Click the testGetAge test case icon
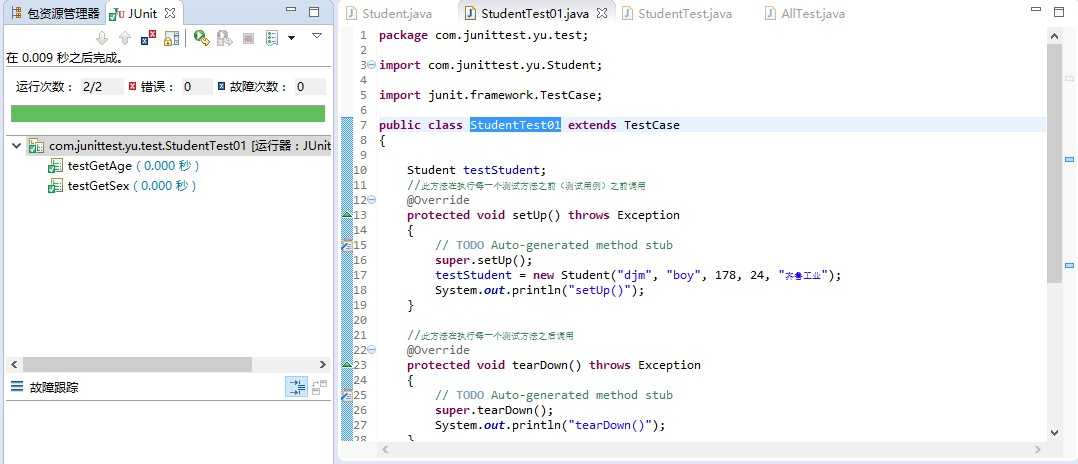This screenshot has height=464, width=1078. click(55, 166)
